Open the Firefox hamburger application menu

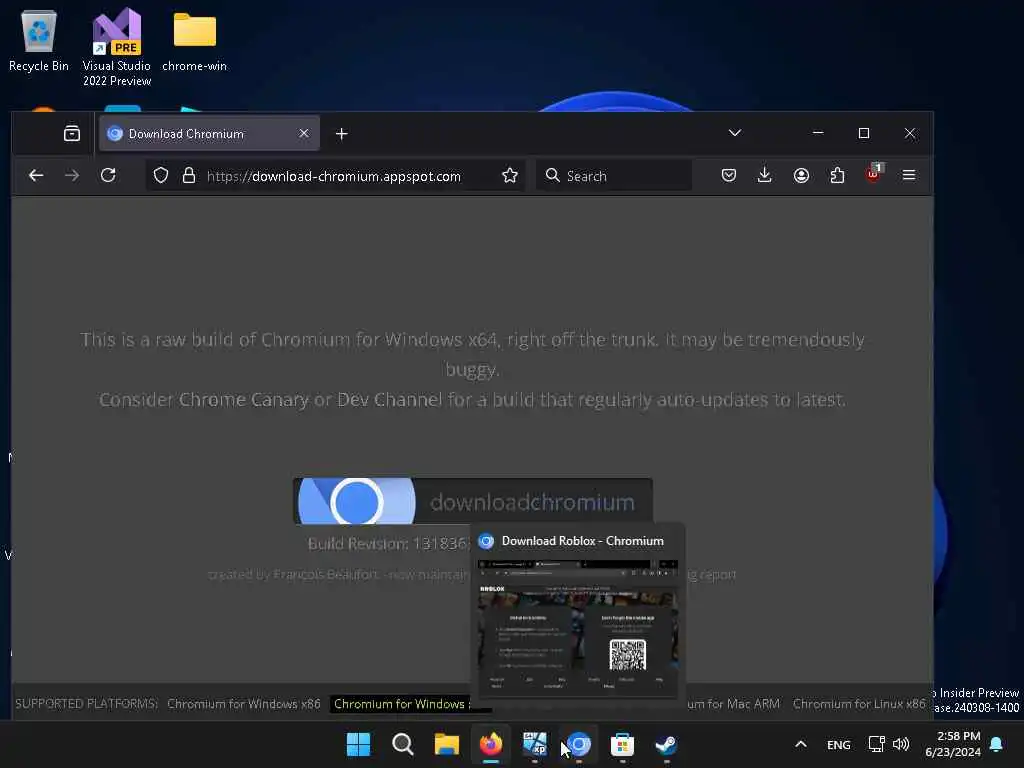pyautogui.click(x=908, y=176)
